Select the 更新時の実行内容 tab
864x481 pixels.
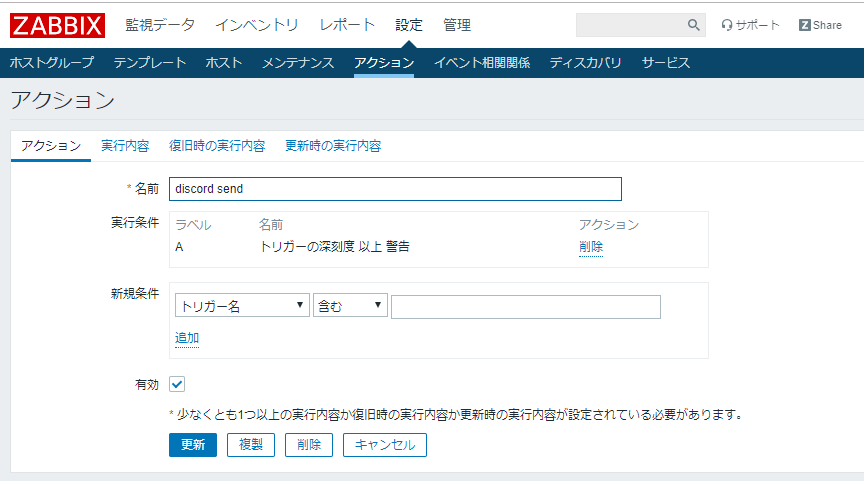coord(333,146)
